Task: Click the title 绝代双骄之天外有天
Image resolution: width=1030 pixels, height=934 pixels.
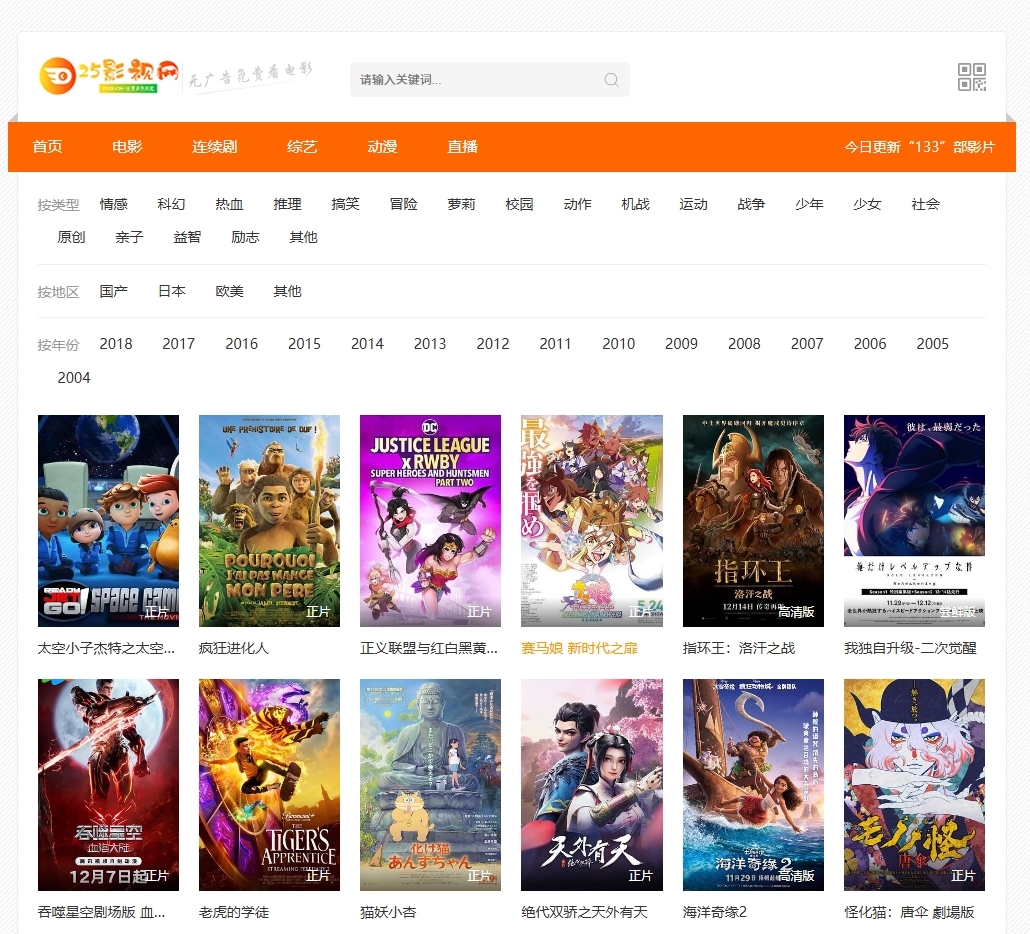Action: [x=585, y=912]
